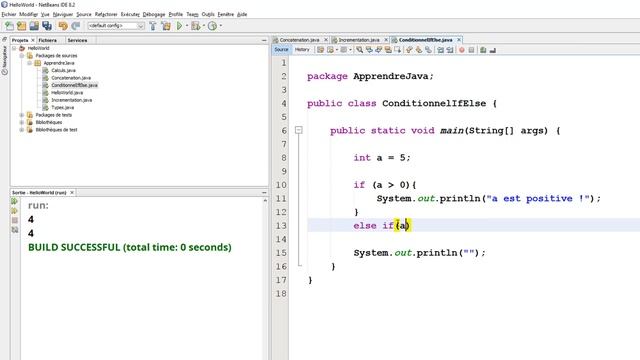Click the Start Macro Recording red icon
This screenshot has width=640, height=360.
[462, 50]
